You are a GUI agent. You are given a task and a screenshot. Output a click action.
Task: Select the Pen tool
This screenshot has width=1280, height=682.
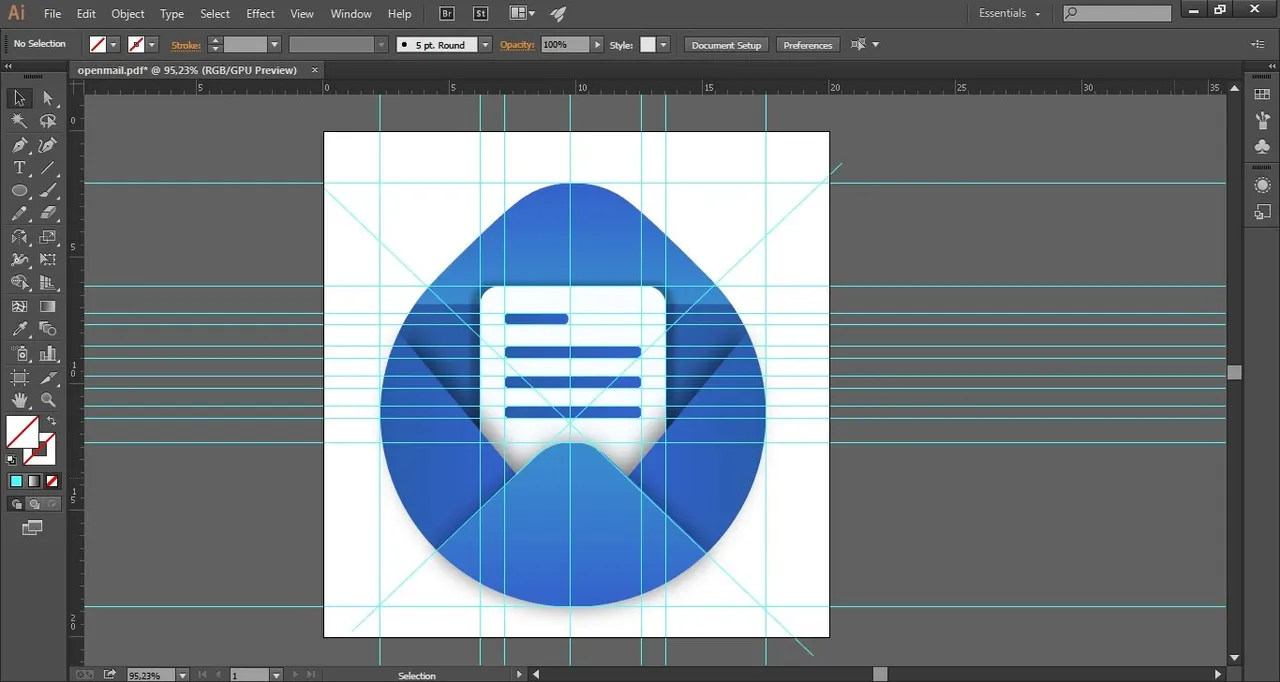[x=19, y=145]
